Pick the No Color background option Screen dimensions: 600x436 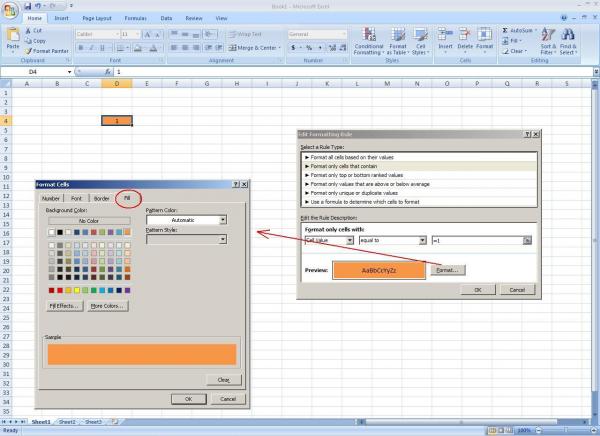point(89,220)
